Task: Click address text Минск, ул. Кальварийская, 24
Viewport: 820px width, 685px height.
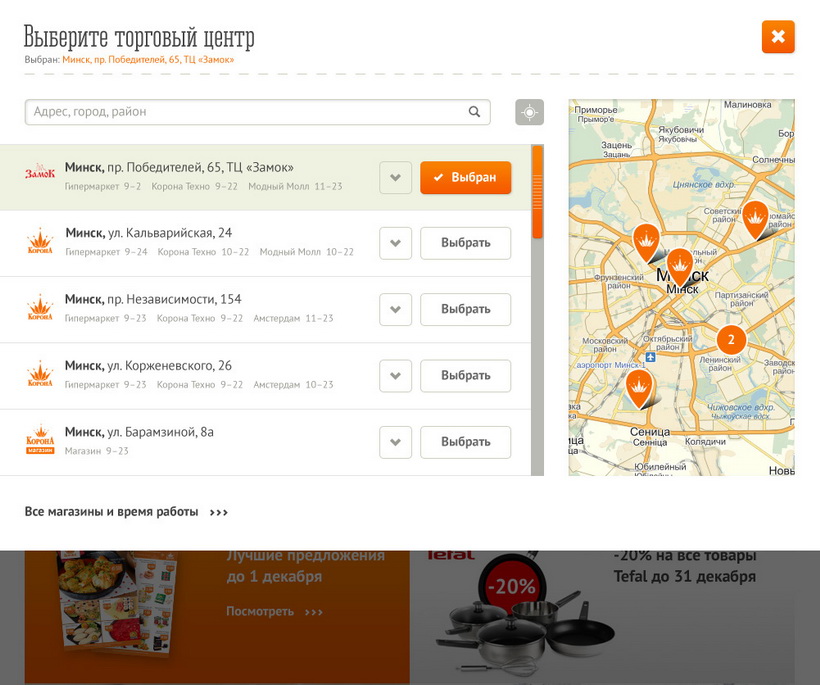Action: pyautogui.click(x=149, y=233)
